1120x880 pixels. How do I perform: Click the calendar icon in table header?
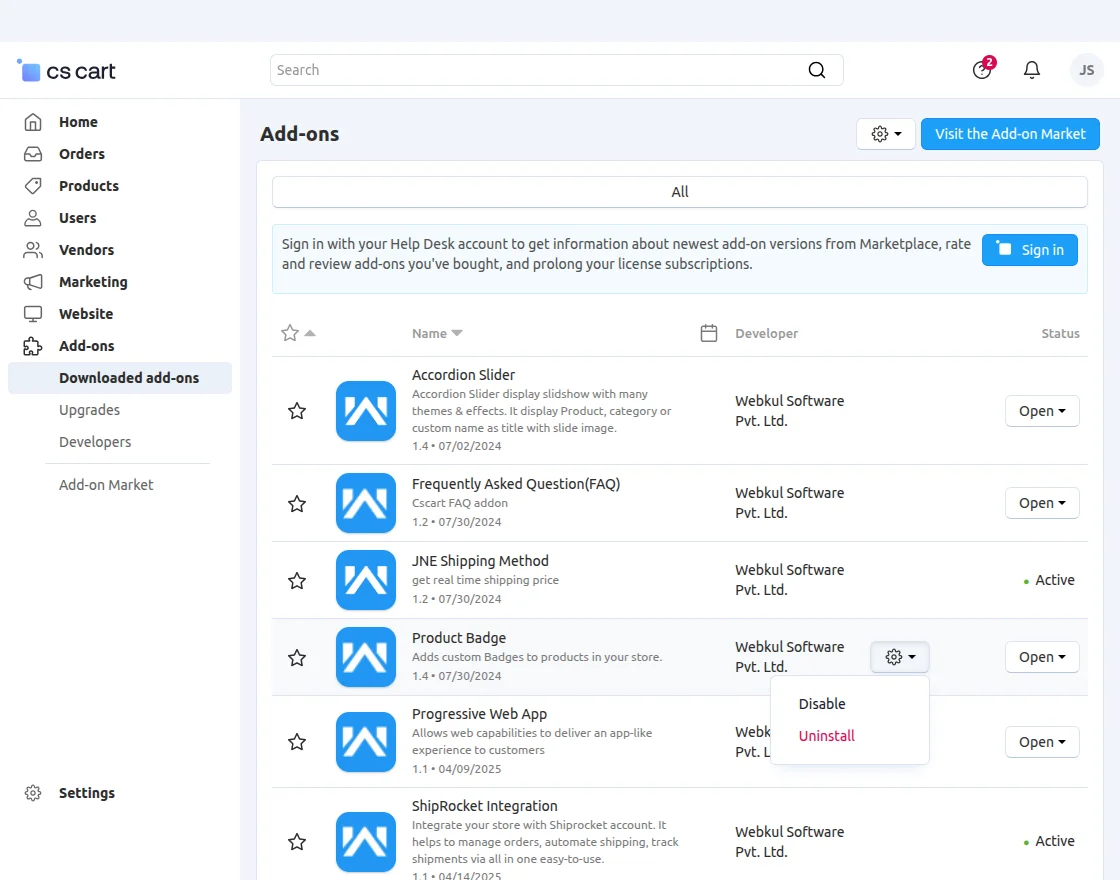click(709, 333)
